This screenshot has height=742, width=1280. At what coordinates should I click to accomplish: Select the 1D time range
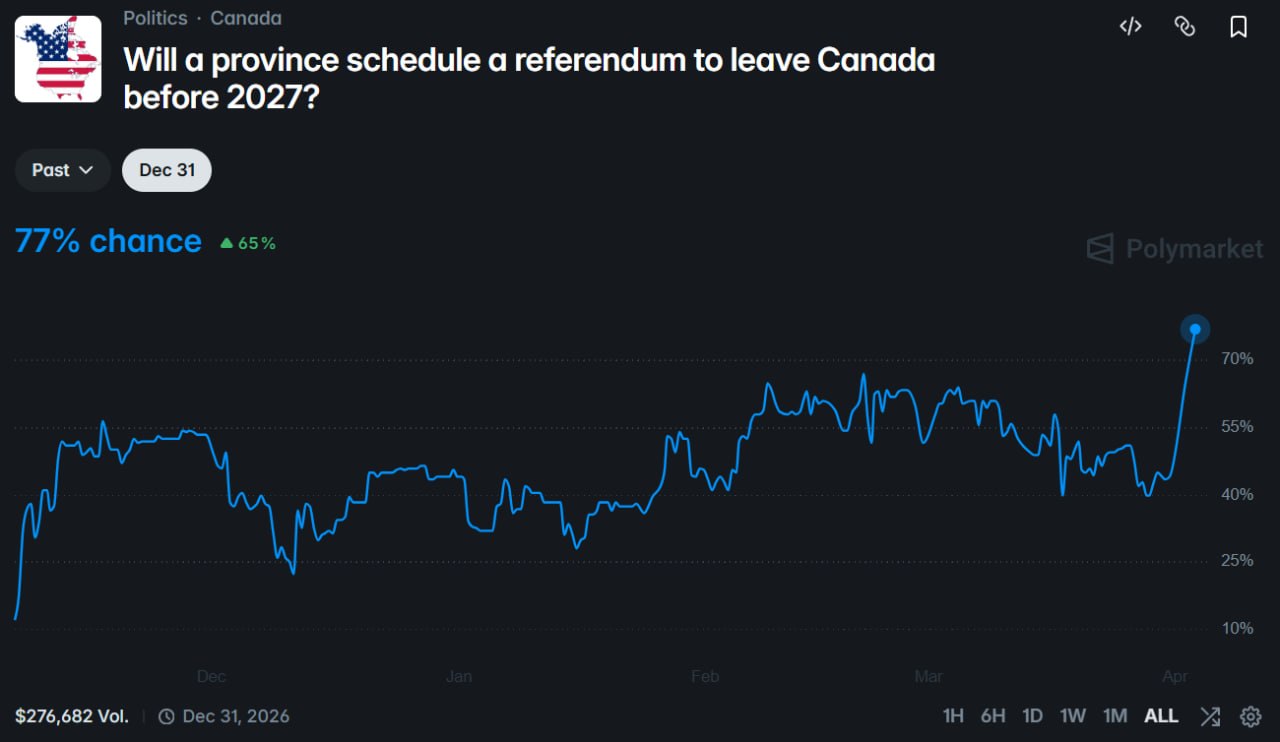(x=1032, y=716)
